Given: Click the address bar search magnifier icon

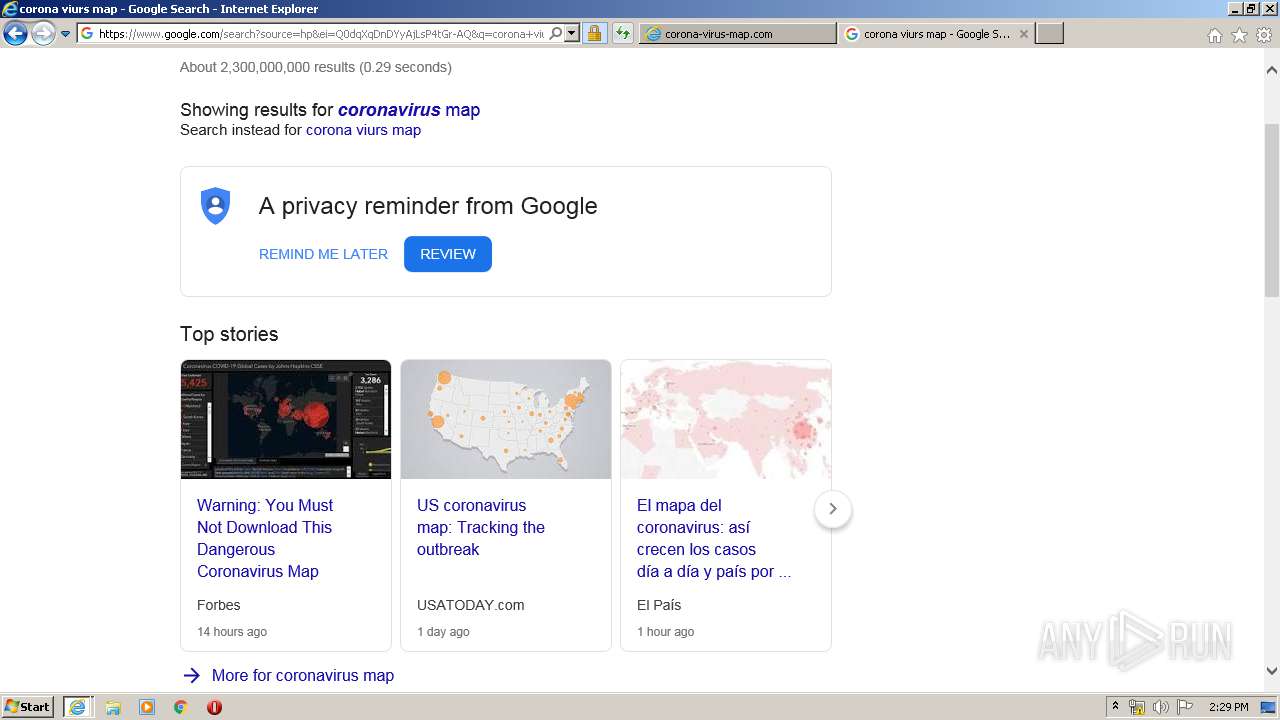Looking at the screenshot, I should click(x=556, y=34).
